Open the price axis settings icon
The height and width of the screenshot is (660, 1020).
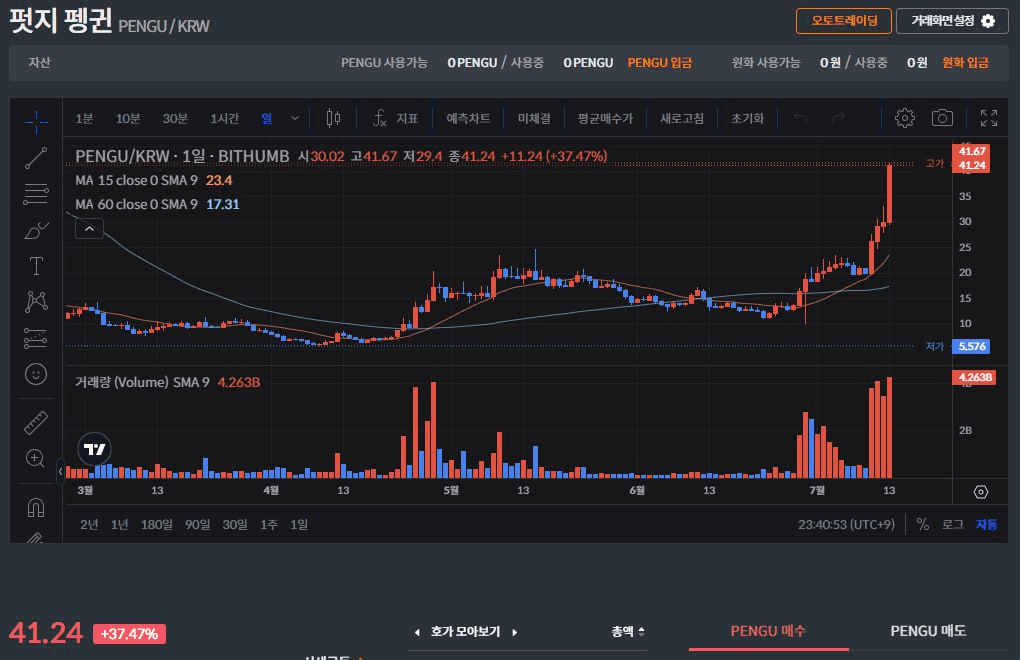pos(980,492)
